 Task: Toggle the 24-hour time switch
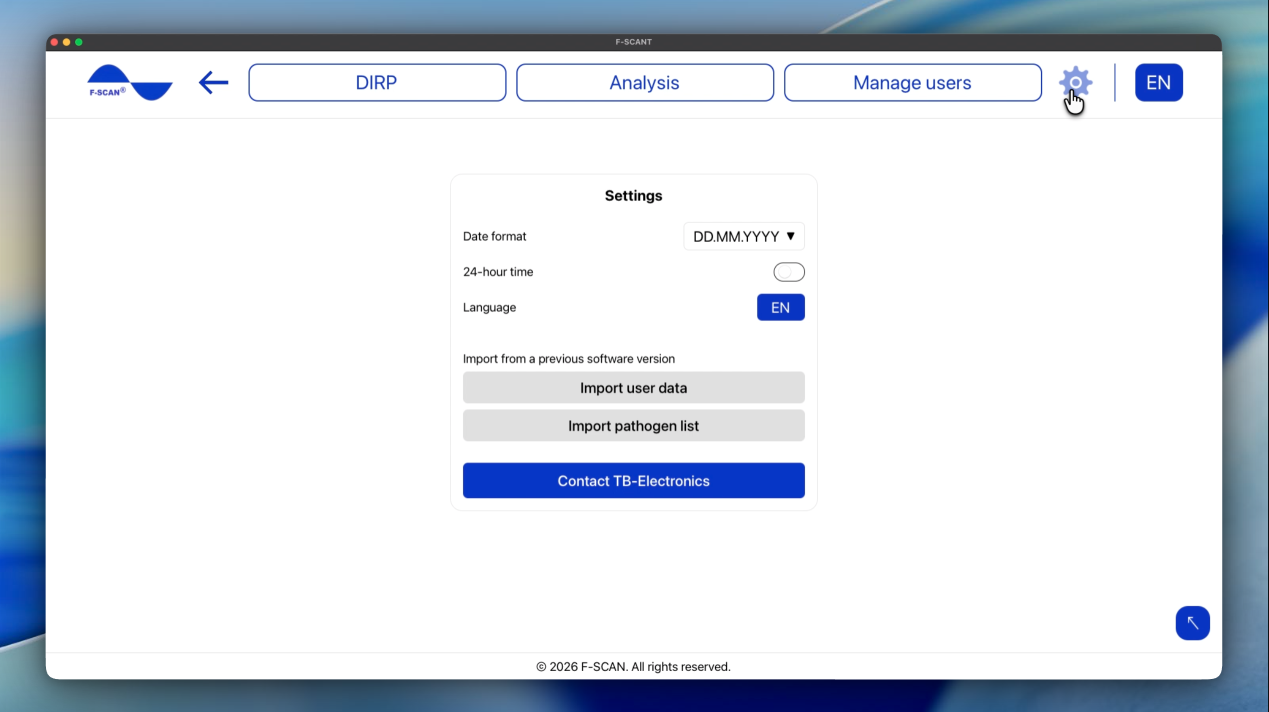pos(789,272)
